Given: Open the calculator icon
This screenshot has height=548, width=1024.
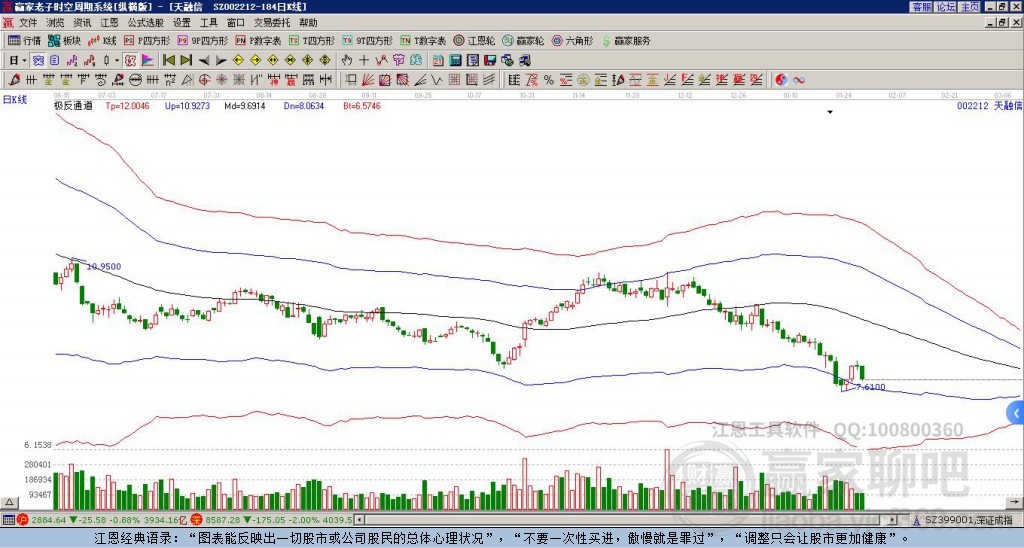Looking at the screenshot, I should click(x=456, y=61).
